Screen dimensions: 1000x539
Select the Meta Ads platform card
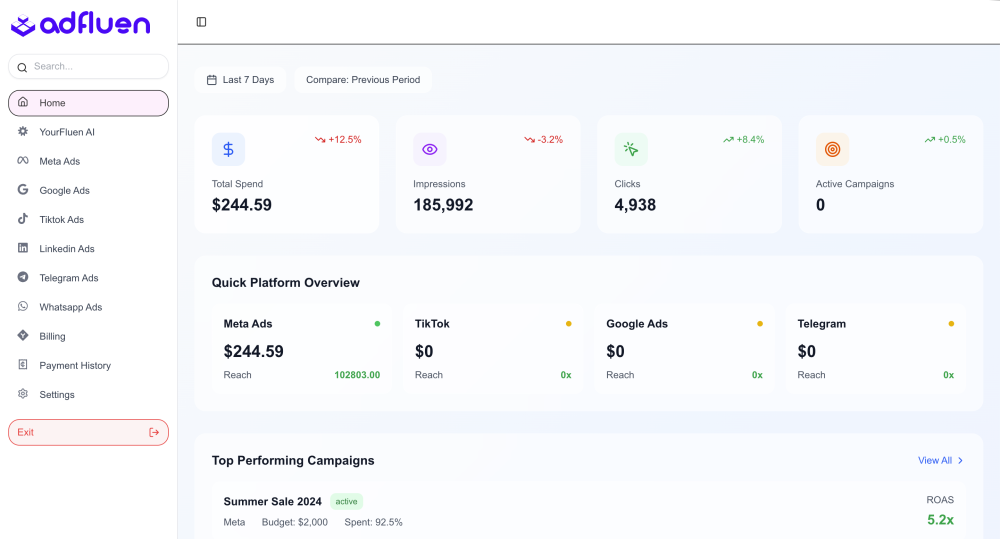pyautogui.click(x=301, y=349)
